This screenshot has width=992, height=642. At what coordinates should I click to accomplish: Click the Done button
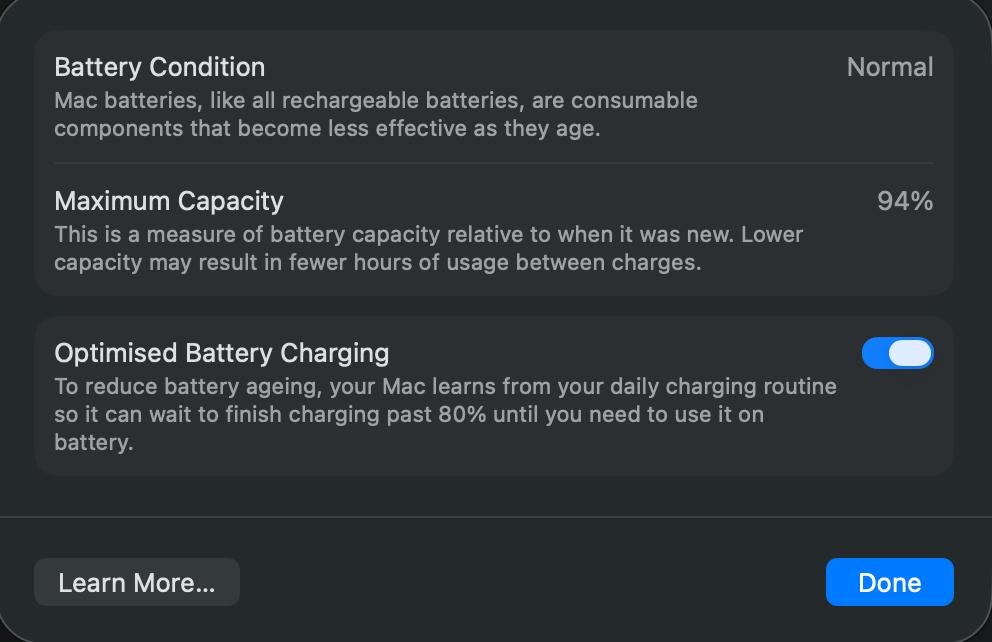pos(889,582)
